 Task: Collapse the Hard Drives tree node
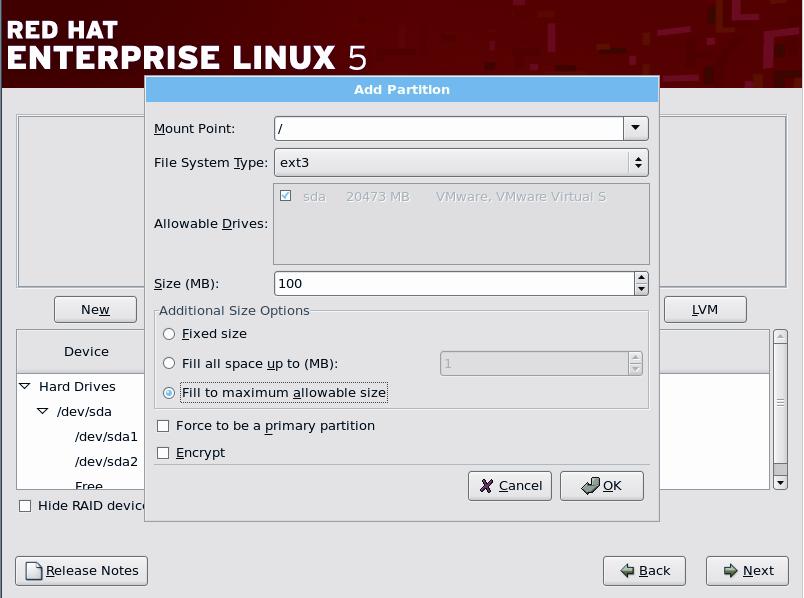[x=24, y=386]
